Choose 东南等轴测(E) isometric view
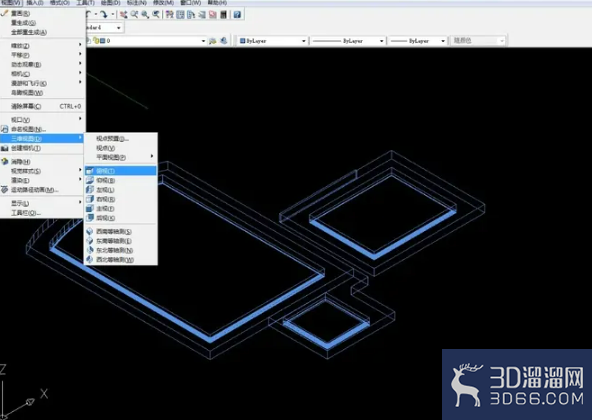Screen dimensions: 592x420 coord(121,241)
